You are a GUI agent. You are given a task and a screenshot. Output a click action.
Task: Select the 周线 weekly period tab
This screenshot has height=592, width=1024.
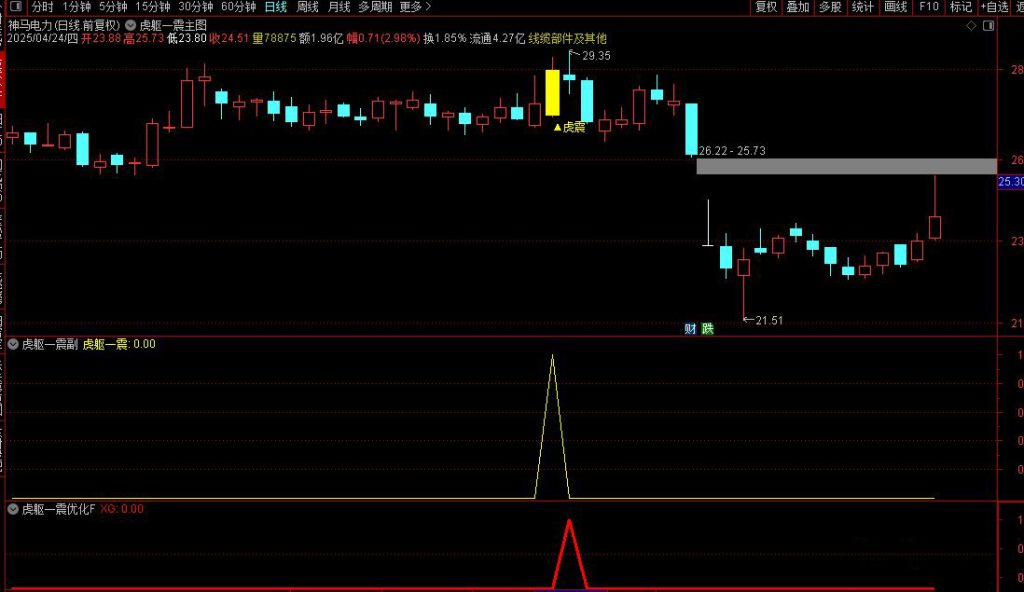pos(307,7)
